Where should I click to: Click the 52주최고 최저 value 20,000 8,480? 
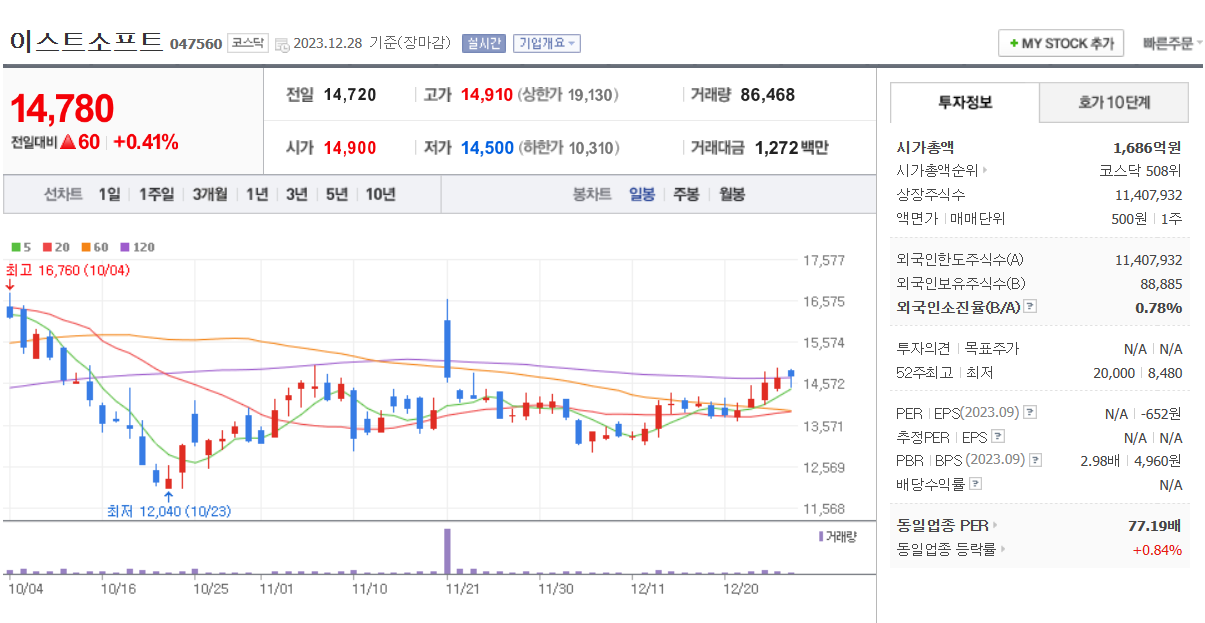point(1138,373)
